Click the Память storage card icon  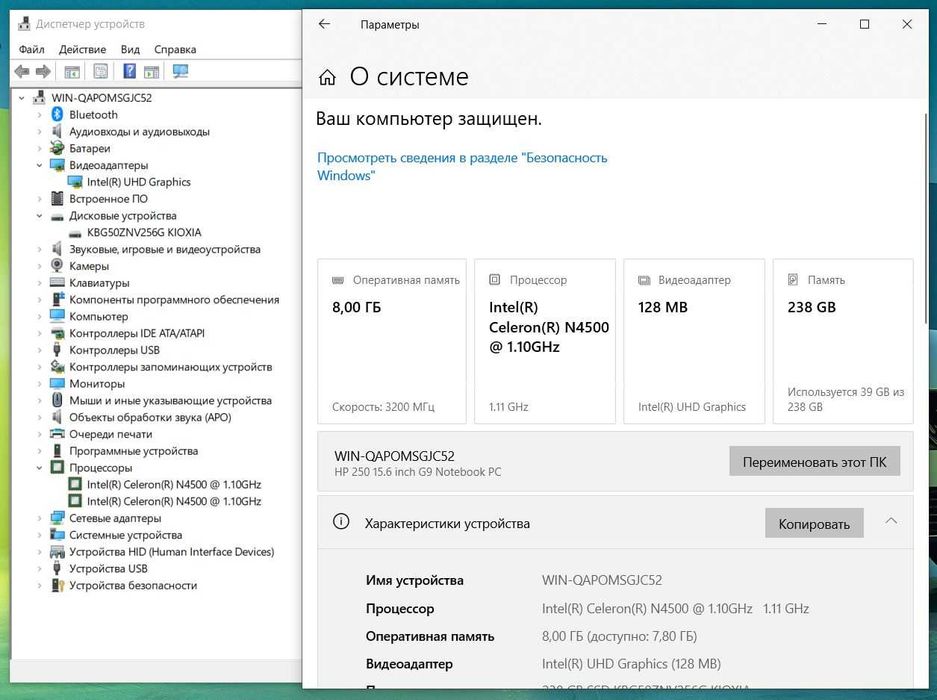click(793, 279)
